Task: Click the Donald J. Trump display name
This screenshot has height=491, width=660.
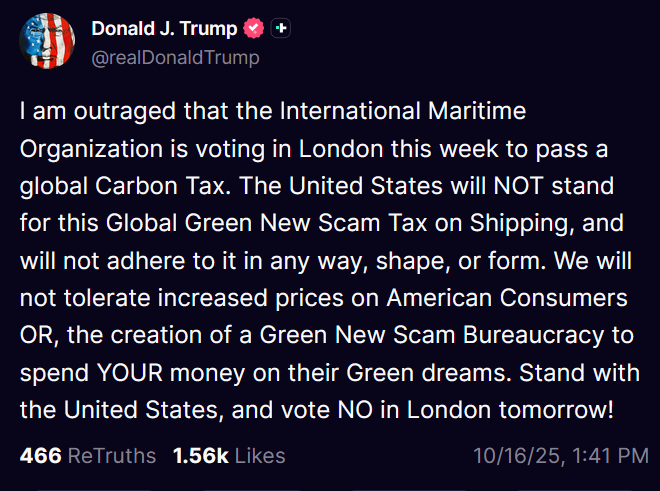Action: coord(166,30)
